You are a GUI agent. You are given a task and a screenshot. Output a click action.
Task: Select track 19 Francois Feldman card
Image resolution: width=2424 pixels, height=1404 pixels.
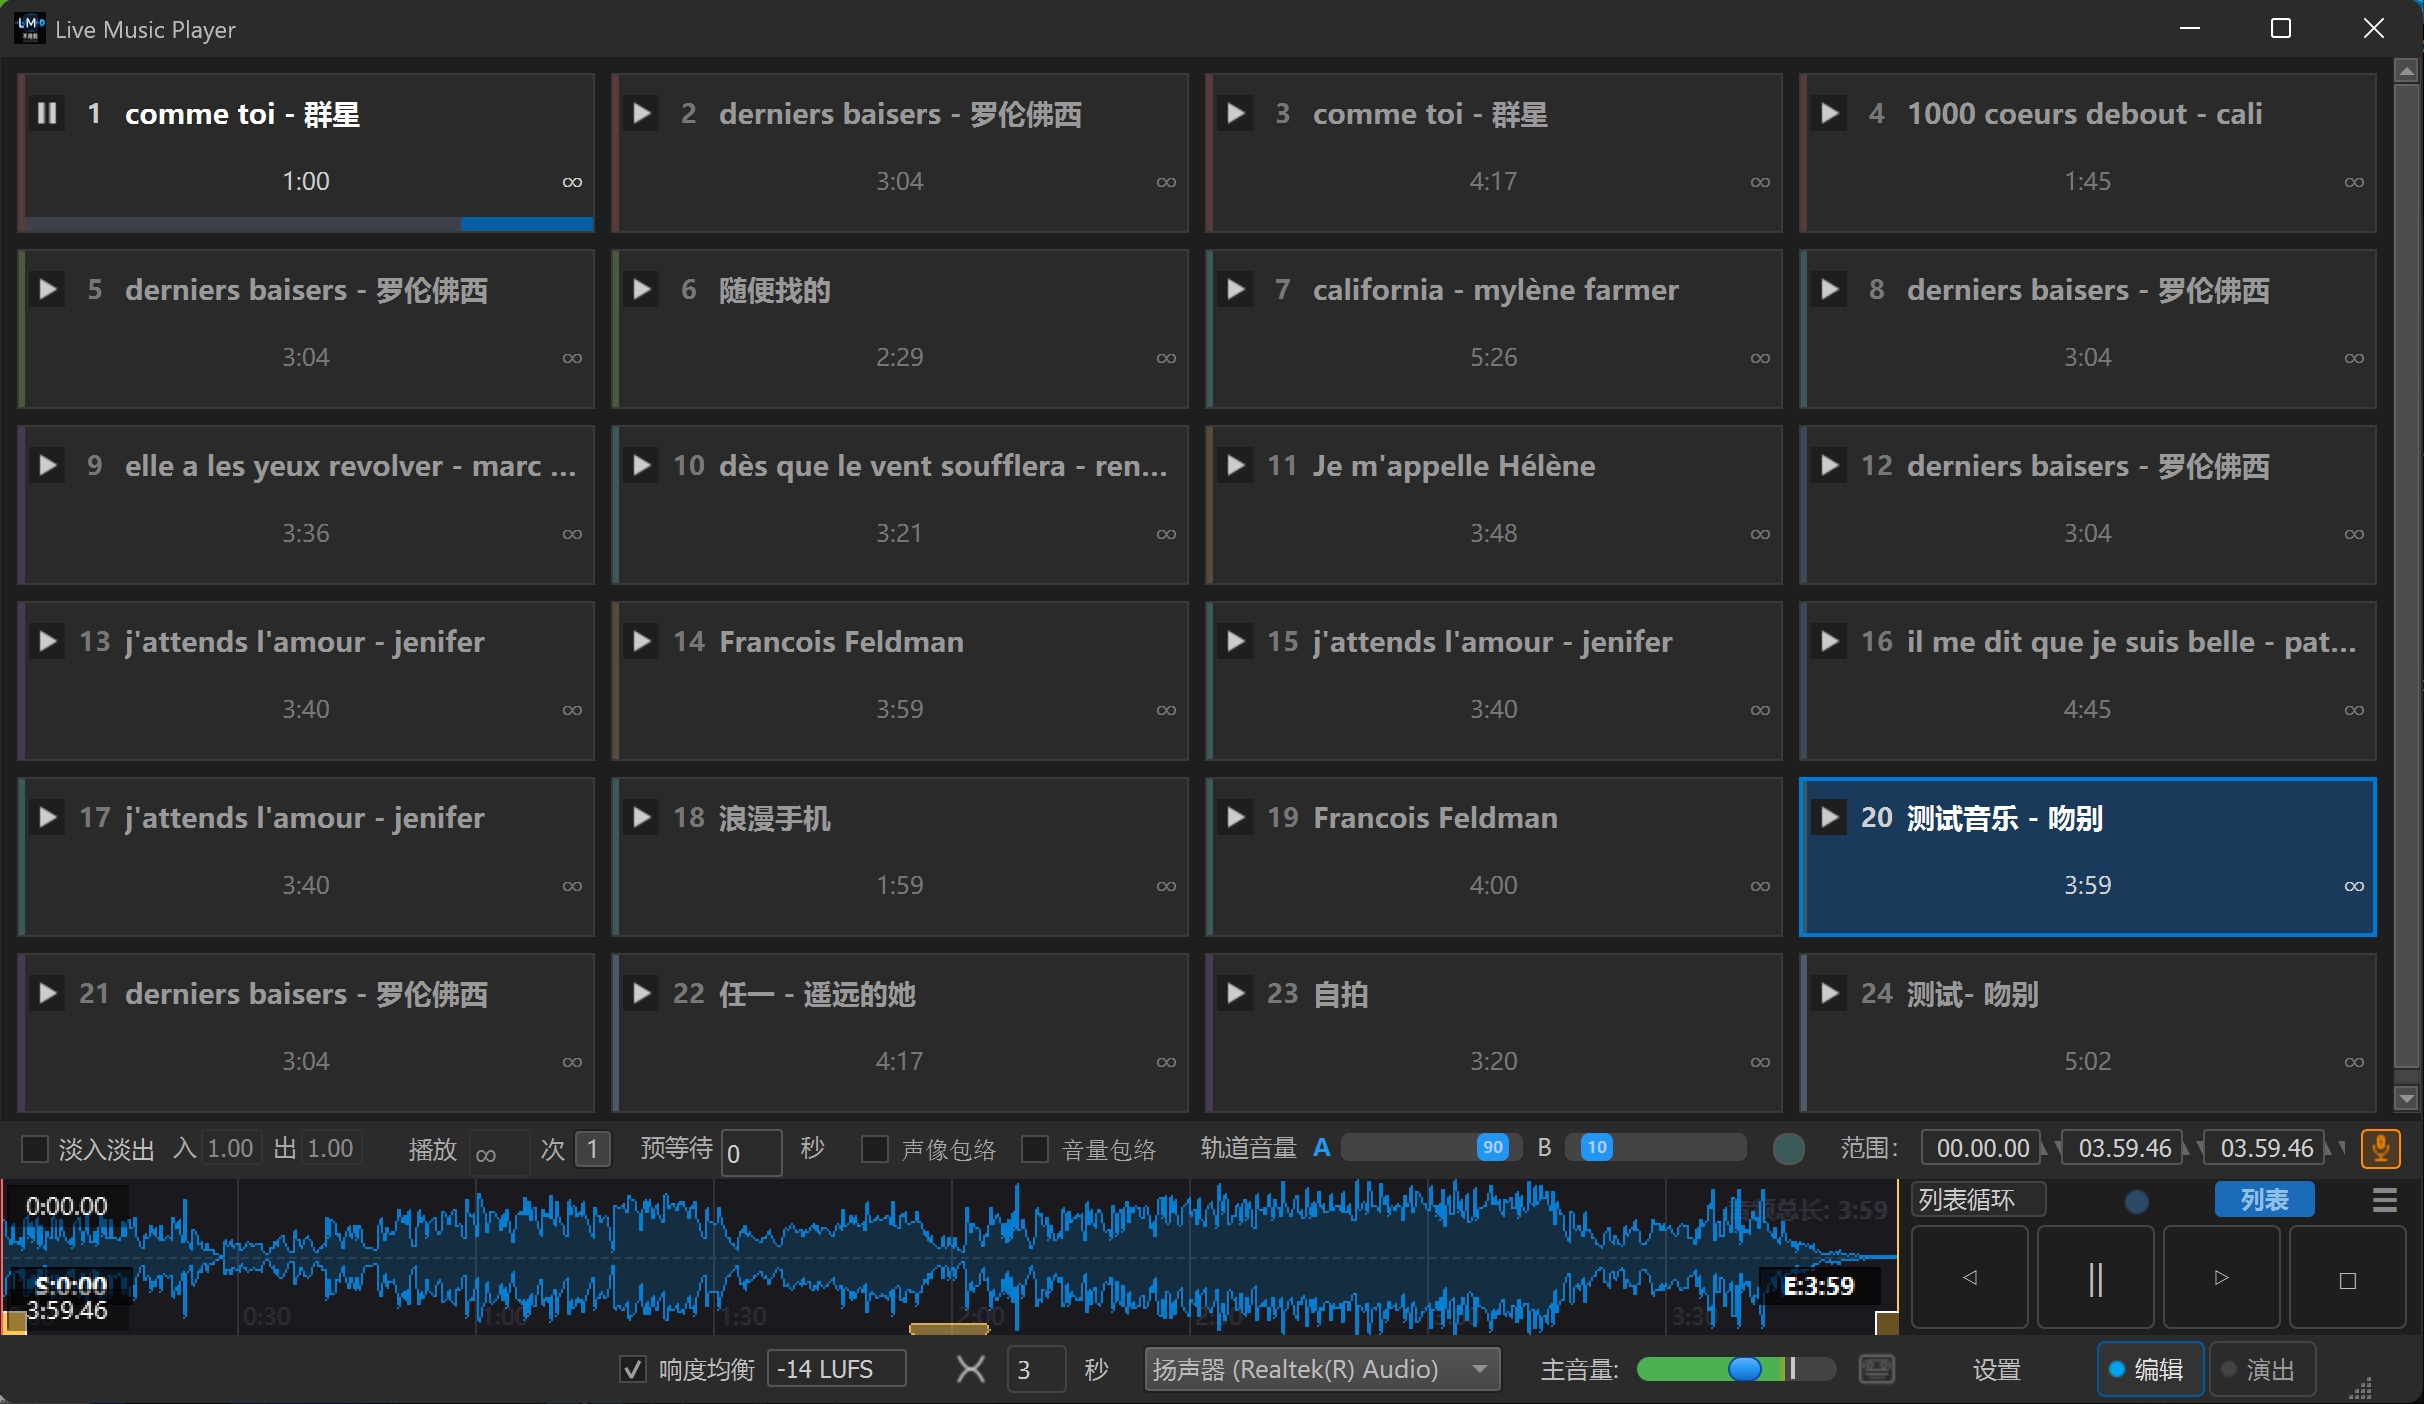coord(1493,857)
